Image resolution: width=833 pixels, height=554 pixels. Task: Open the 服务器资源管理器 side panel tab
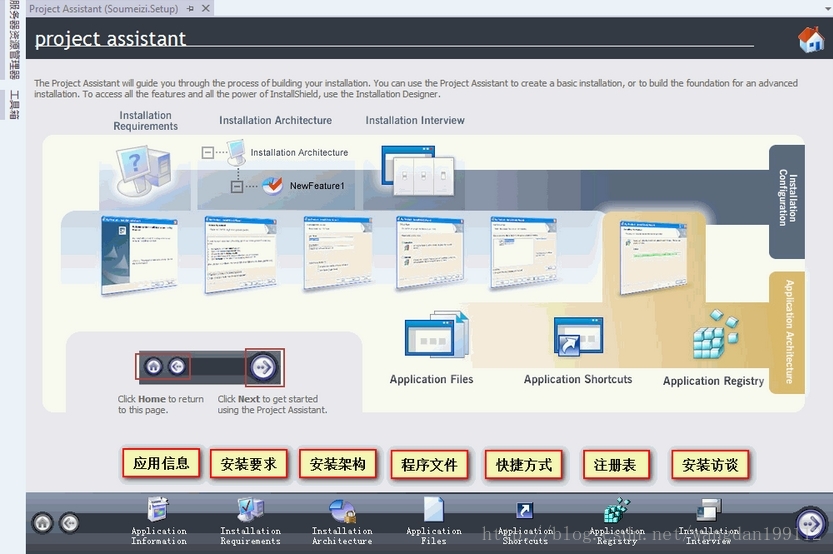pos(14,40)
